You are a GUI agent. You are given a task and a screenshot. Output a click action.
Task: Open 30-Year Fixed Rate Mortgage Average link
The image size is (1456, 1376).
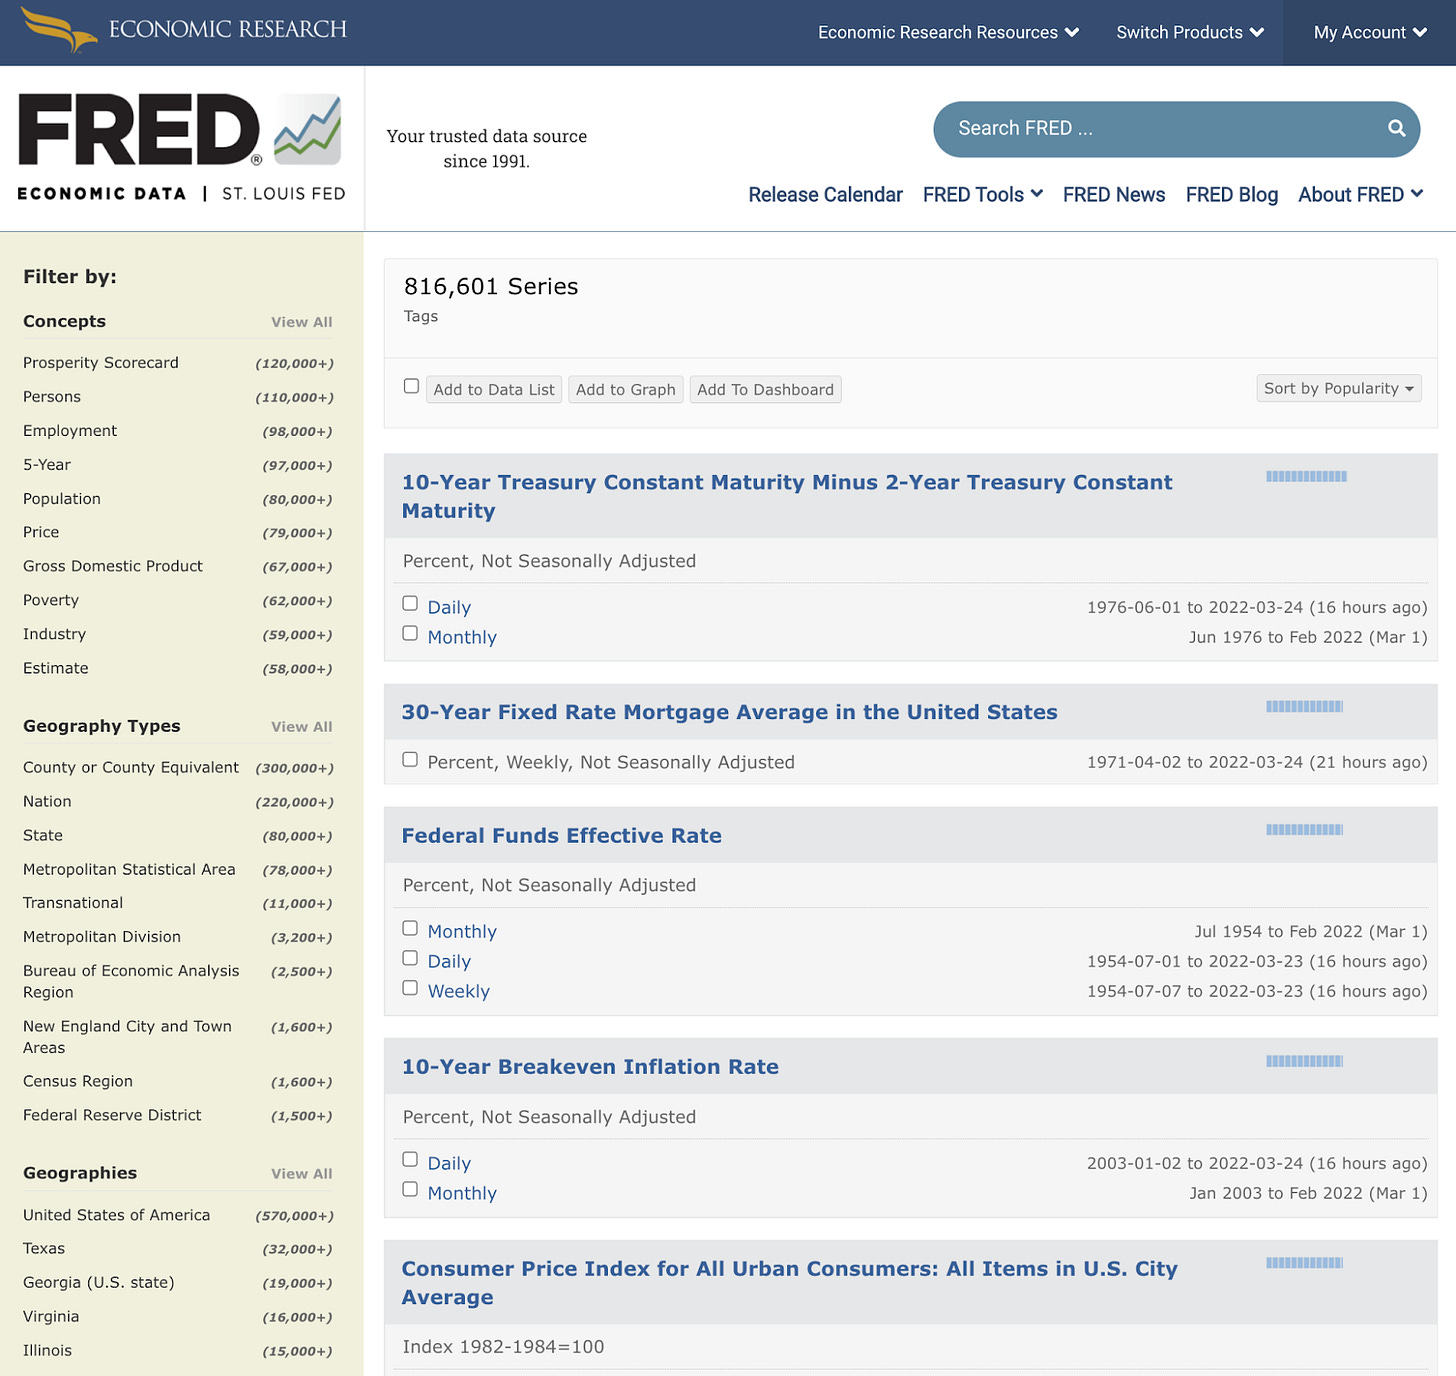point(730,712)
